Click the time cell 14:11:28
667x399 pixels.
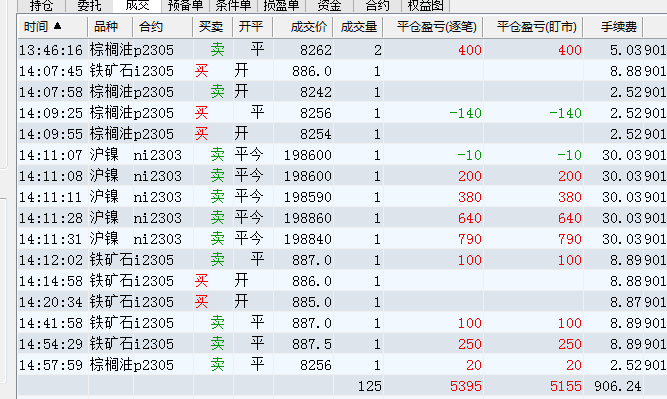(51, 218)
